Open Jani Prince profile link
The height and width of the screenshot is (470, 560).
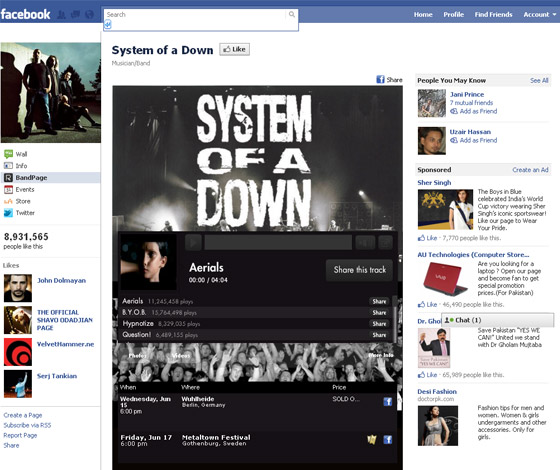[x=467, y=94]
